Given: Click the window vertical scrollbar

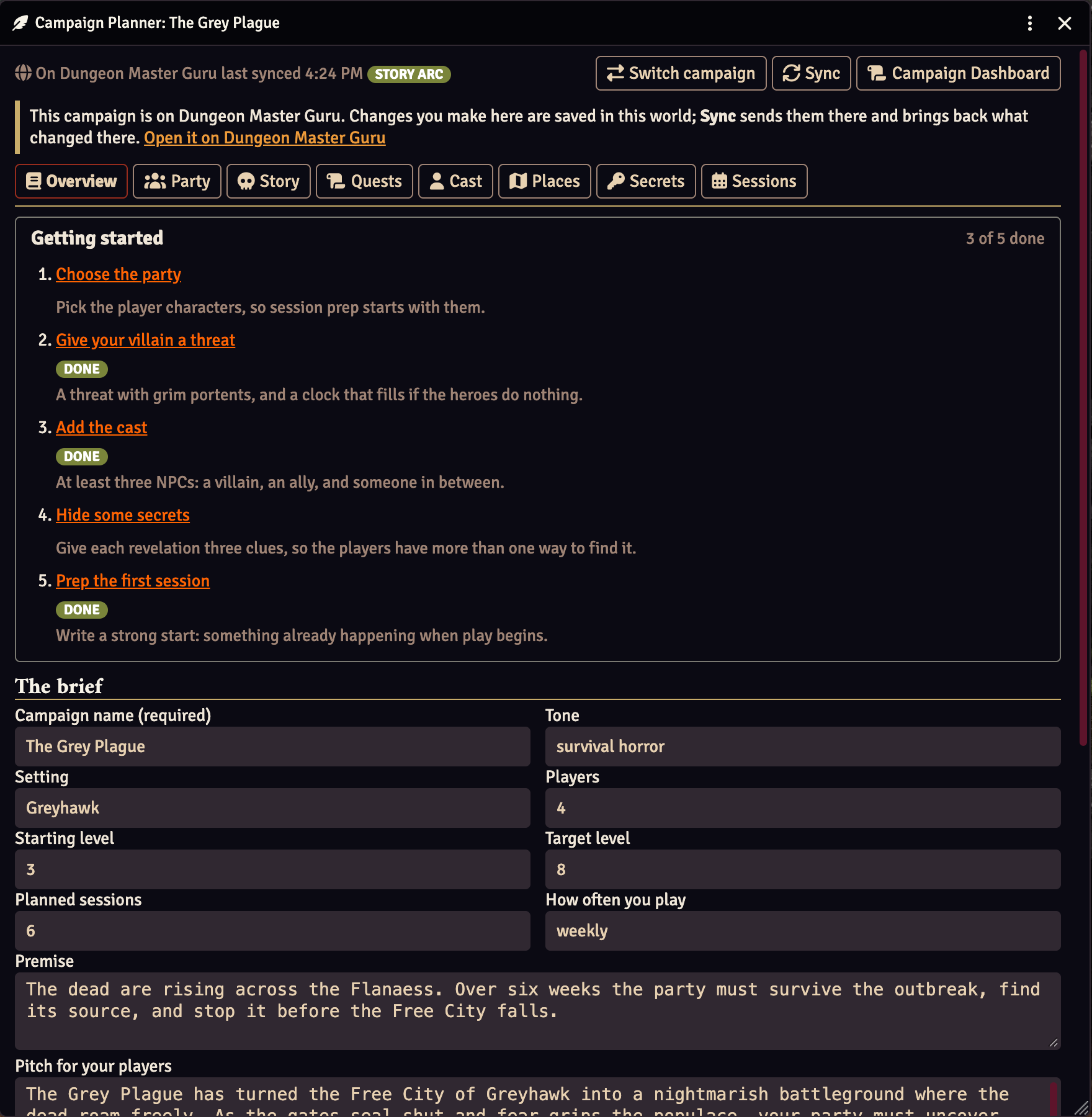Looking at the screenshot, I should [x=1083, y=399].
